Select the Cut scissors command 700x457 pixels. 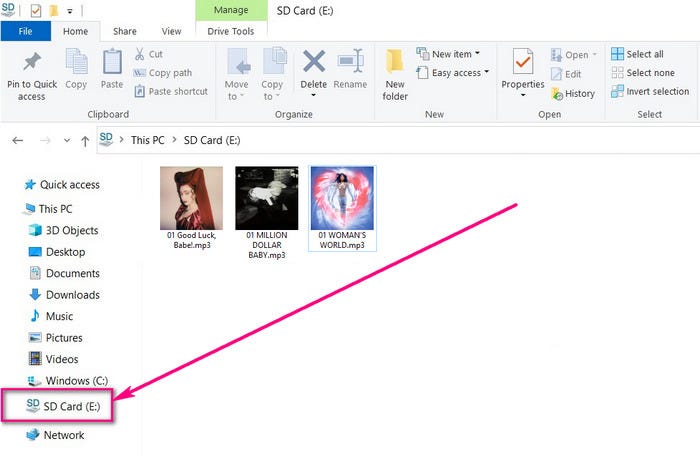[x=149, y=54]
